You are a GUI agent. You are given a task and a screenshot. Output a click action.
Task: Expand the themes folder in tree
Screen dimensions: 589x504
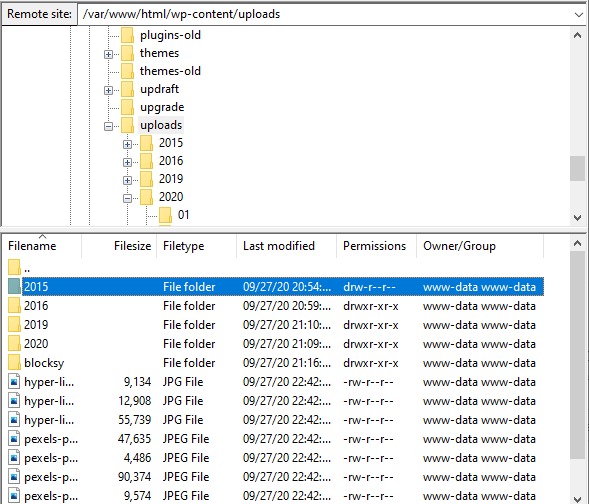(109, 54)
